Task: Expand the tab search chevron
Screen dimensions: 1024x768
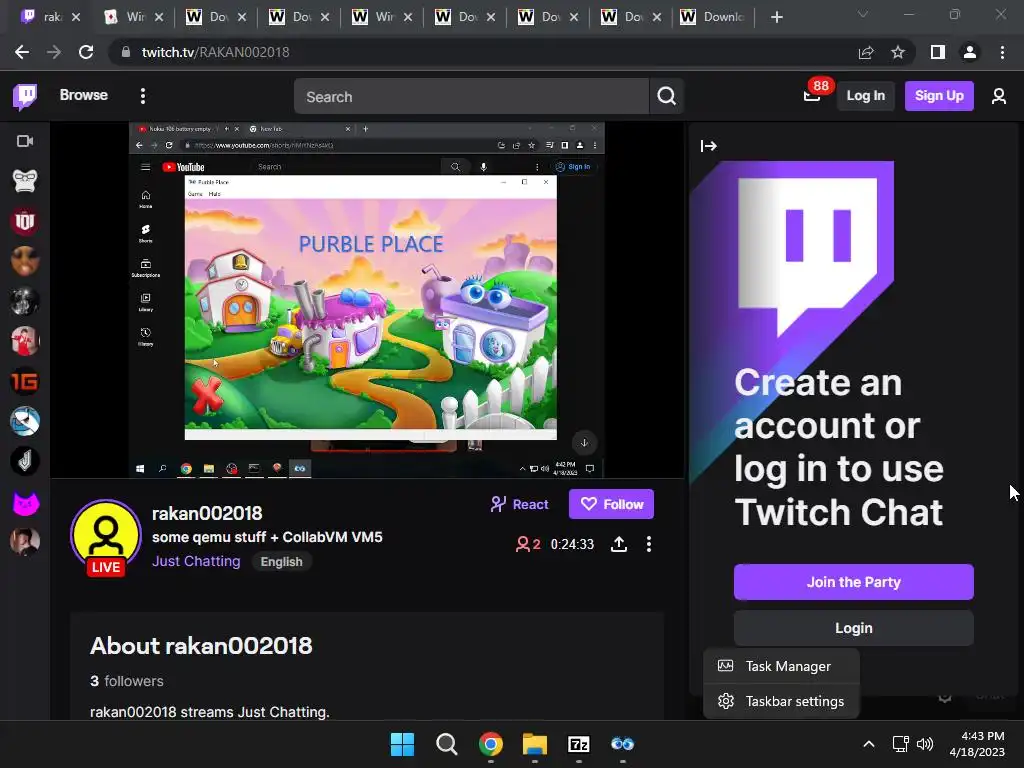Action: click(x=863, y=14)
